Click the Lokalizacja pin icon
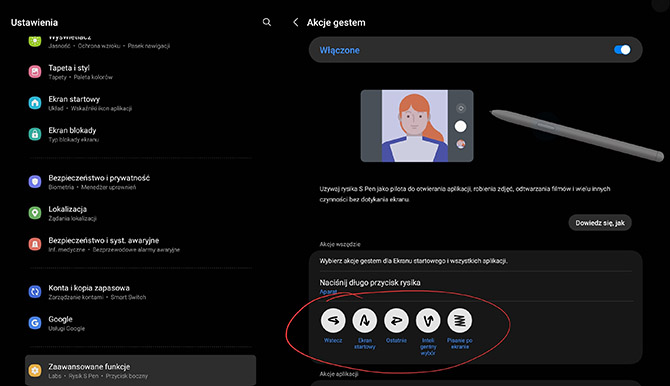670x386 pixels. point(35,213)
